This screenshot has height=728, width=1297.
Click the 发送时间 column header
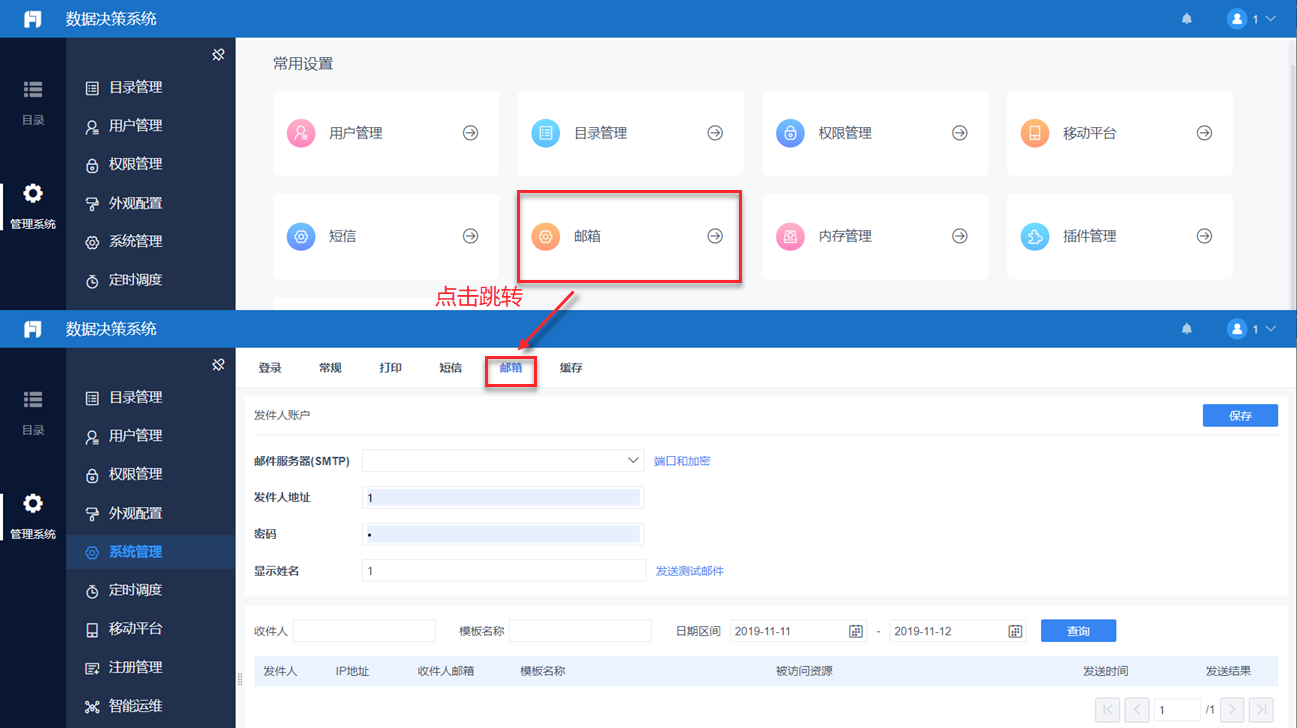[x=1105, y=671]
